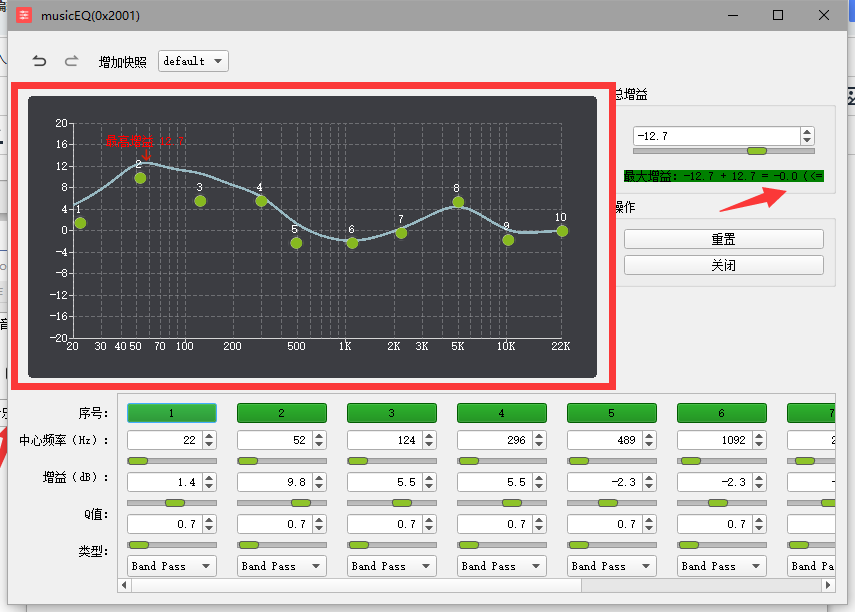855x612 pixels.
Task: Select EQ node 9 on the graph
Action: 508,239
